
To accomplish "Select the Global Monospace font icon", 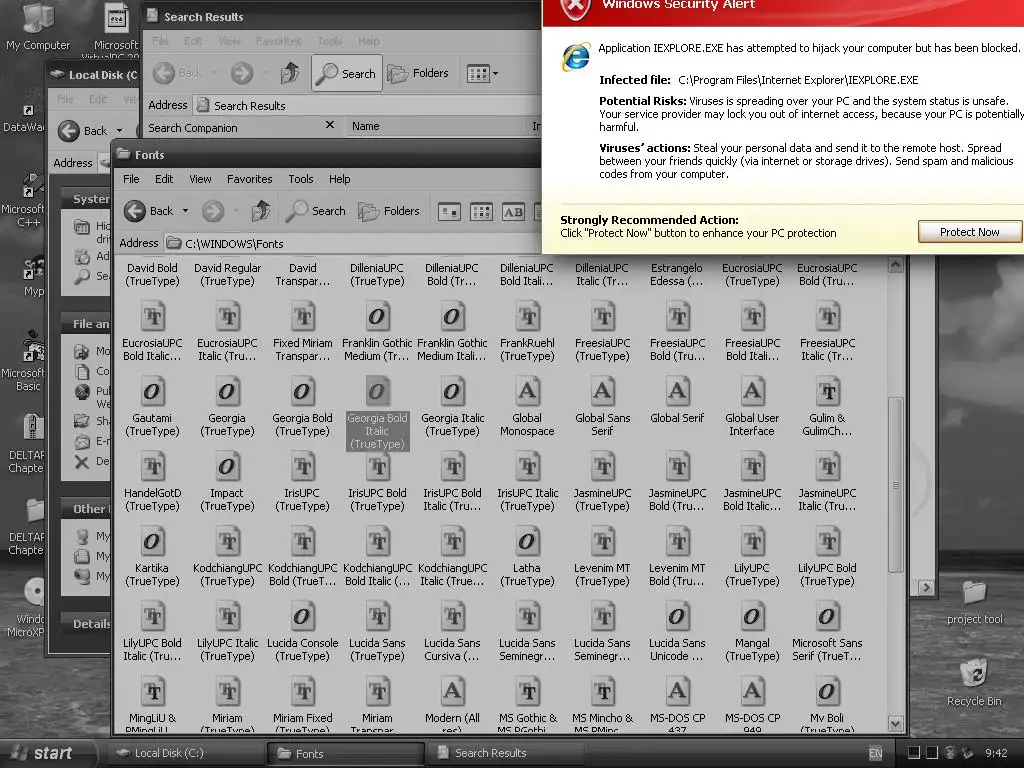I will pyautogui.click(x=527, y=391).
